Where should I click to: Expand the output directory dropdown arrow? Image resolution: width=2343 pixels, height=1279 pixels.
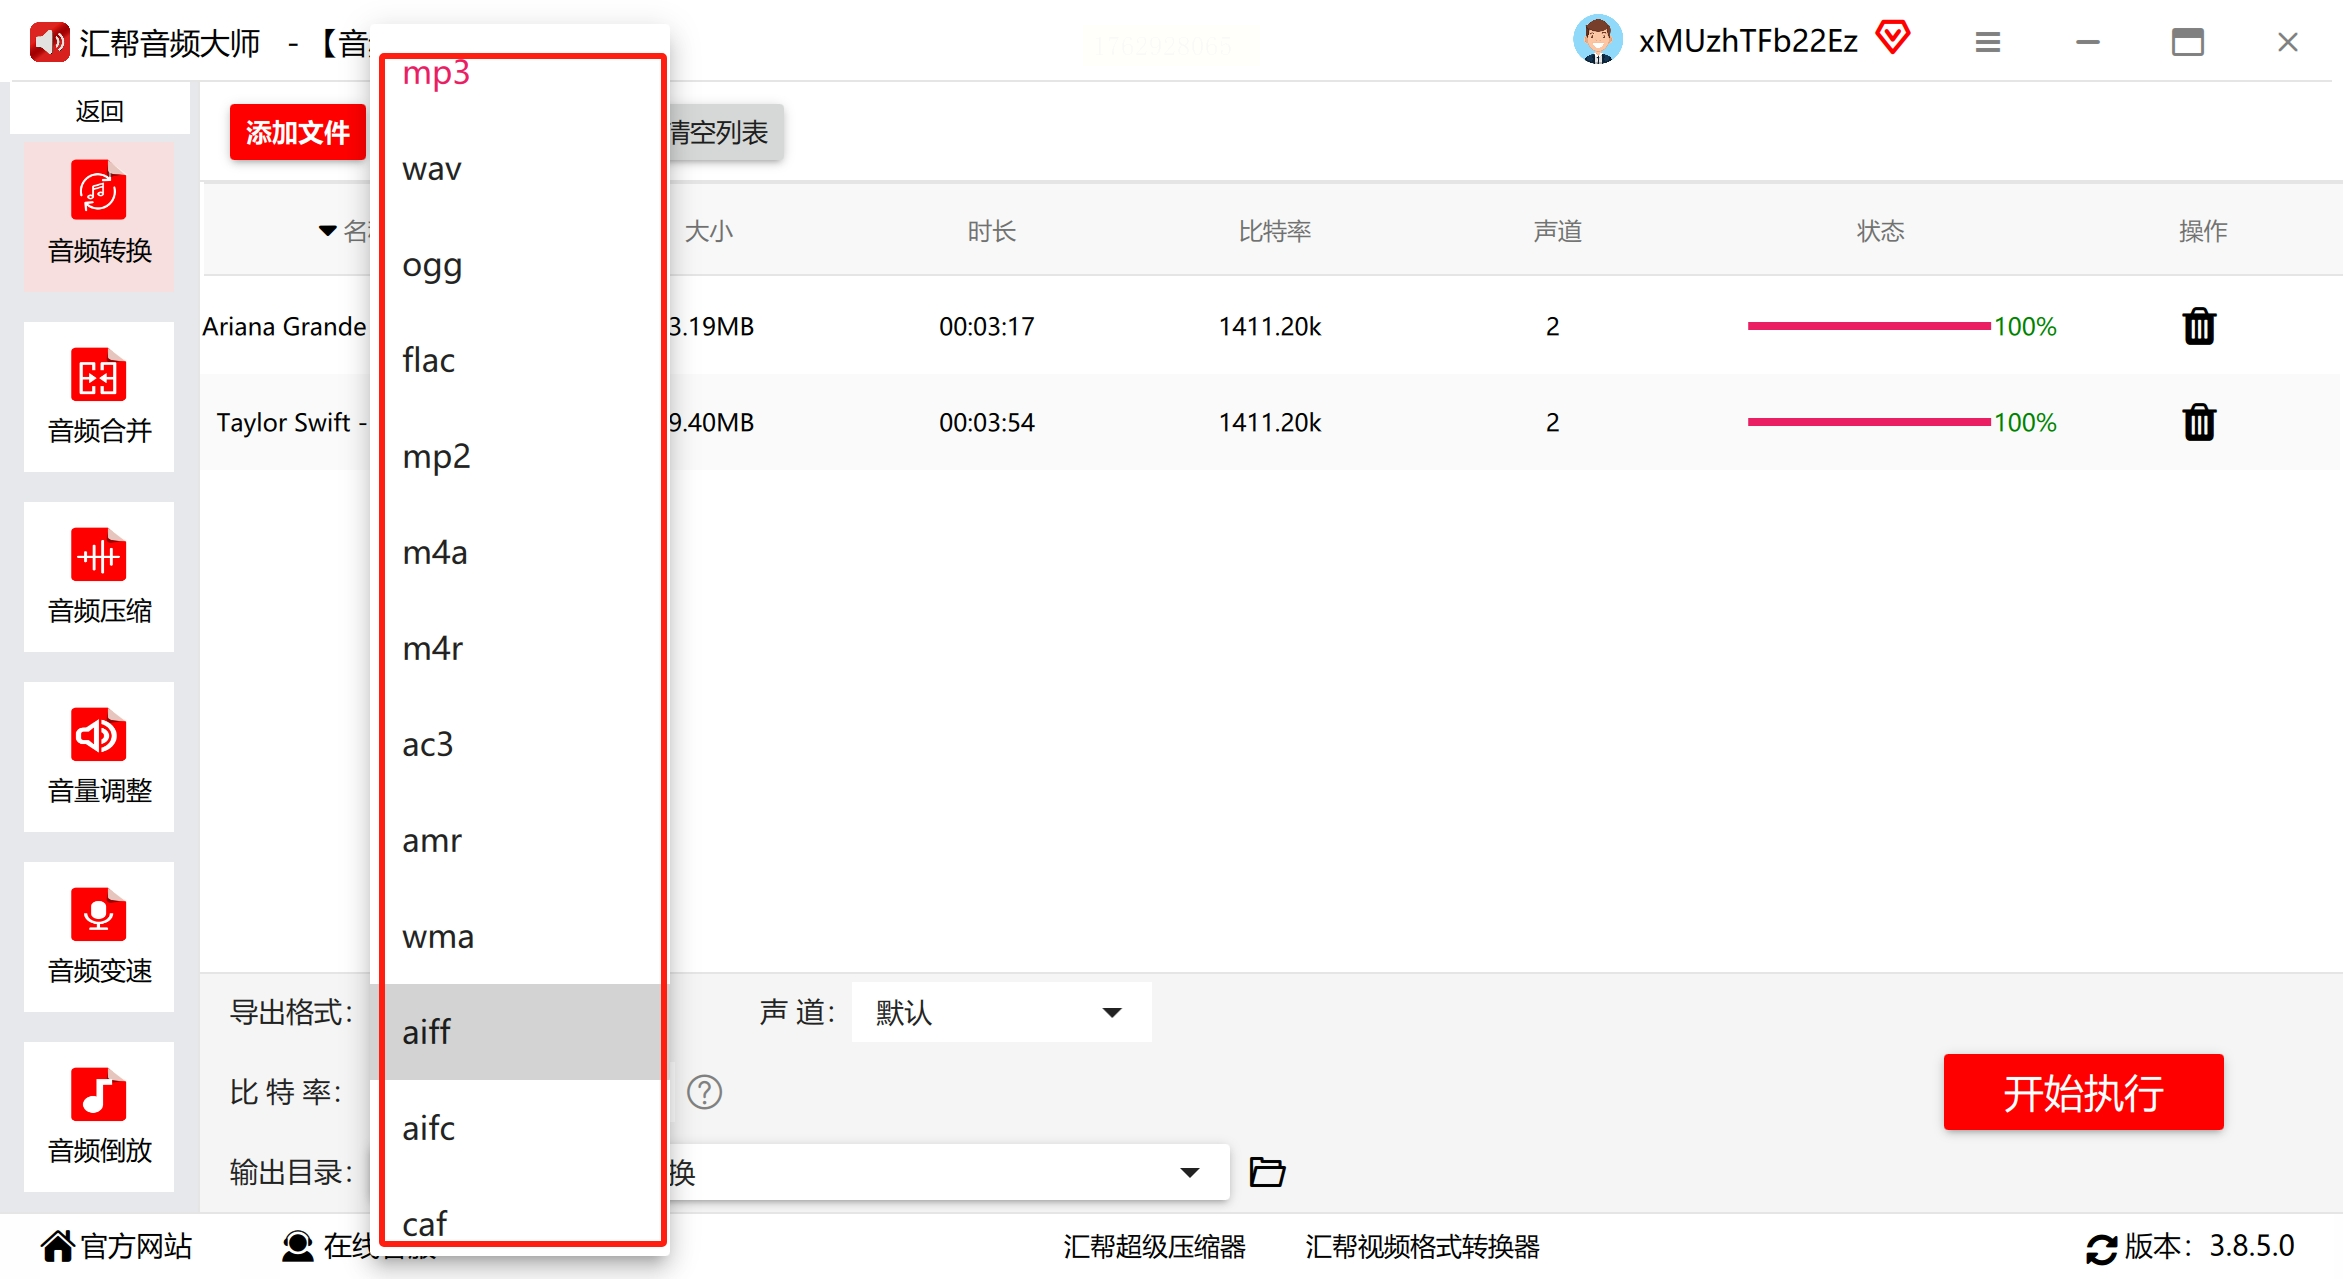click(1189, 1172)
